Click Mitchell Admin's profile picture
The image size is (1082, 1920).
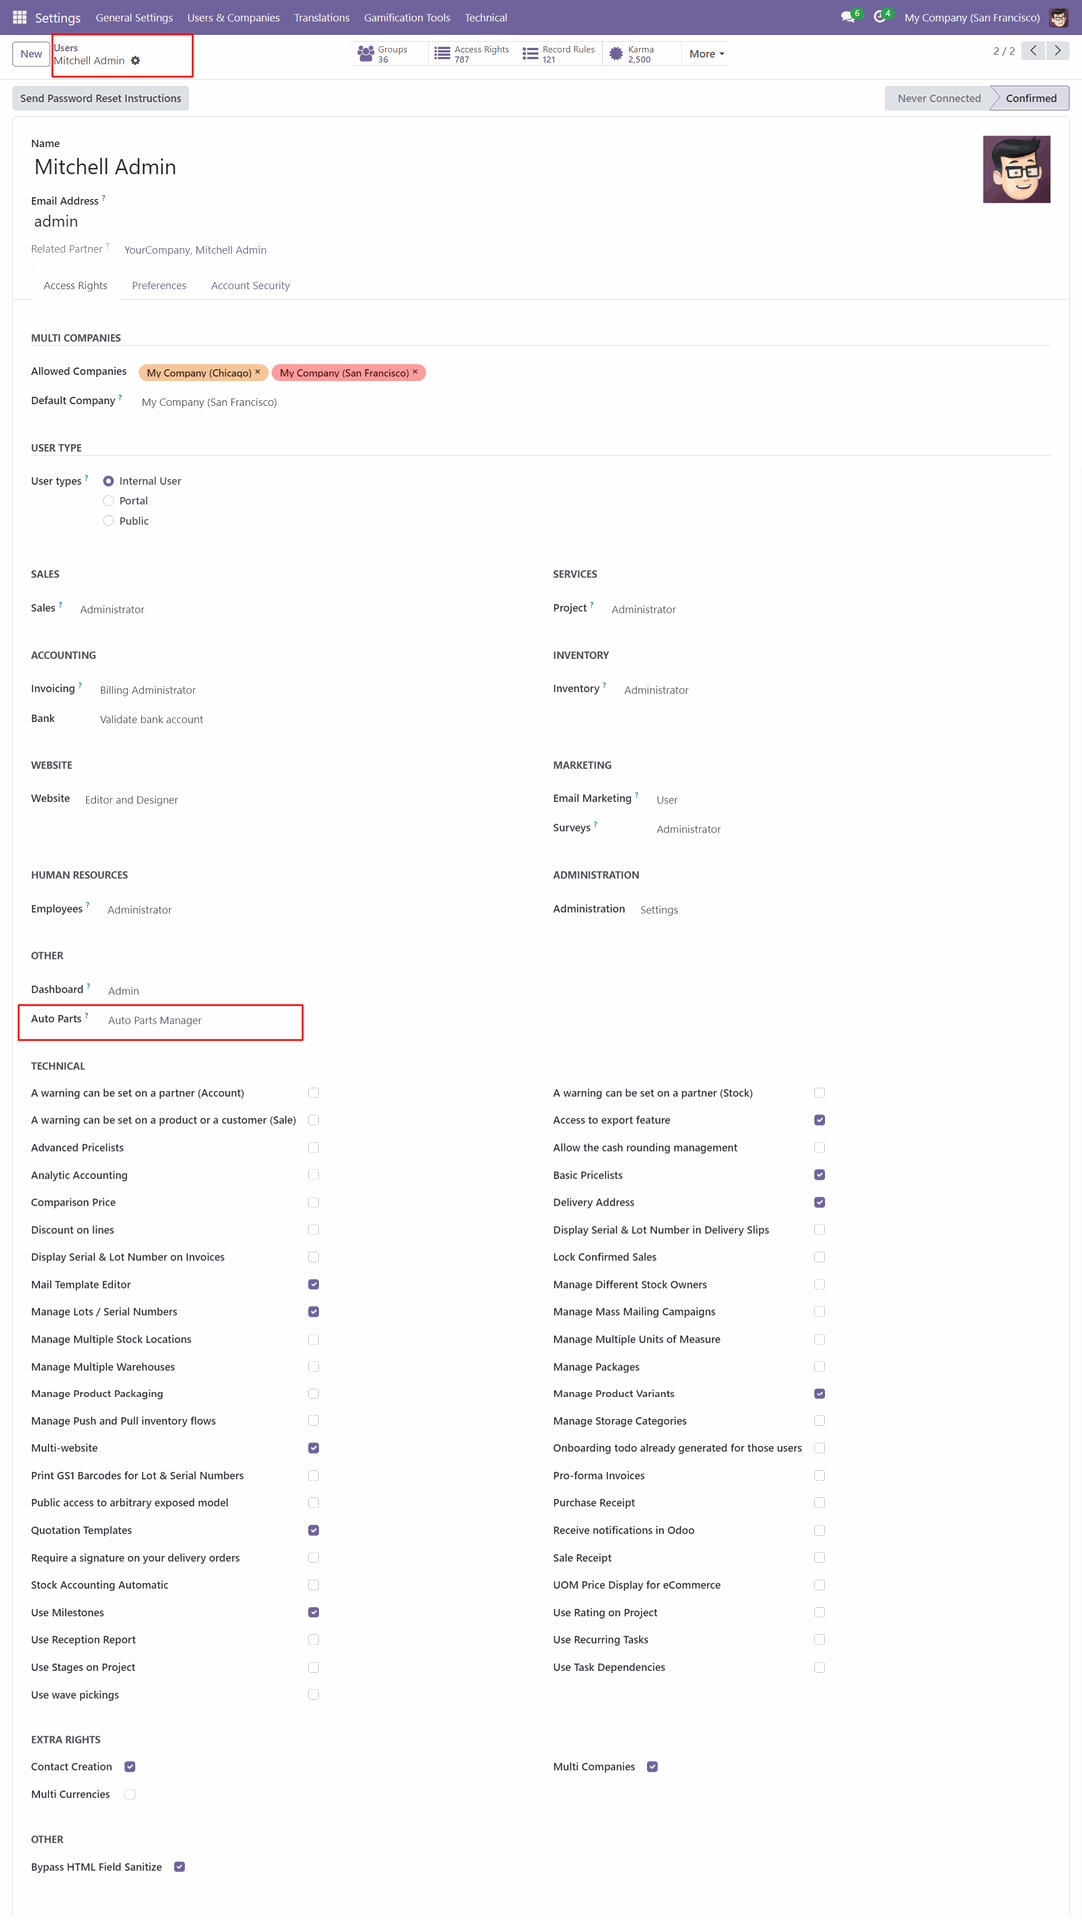1016,170
